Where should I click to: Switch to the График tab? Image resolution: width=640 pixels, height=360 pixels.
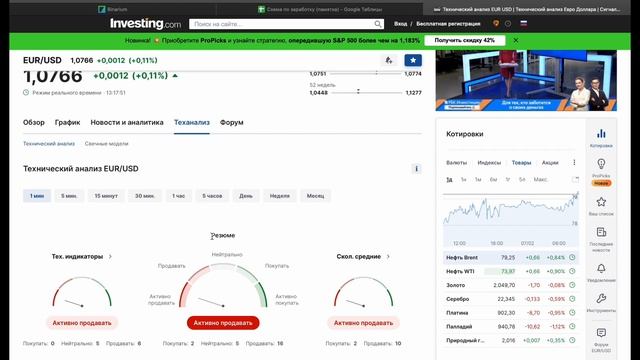(67, 122)
